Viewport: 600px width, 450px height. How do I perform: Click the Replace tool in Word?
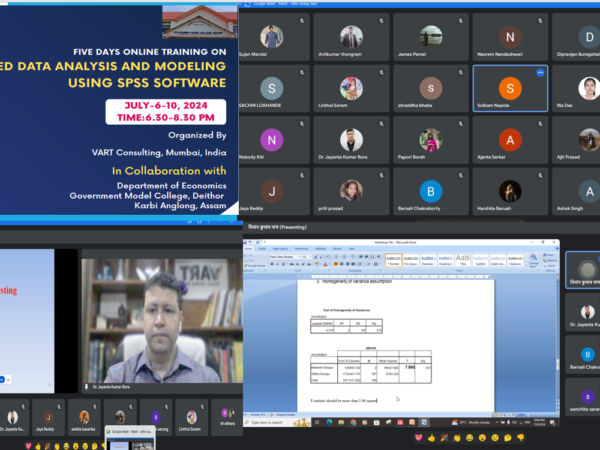[x=551, y=261]
